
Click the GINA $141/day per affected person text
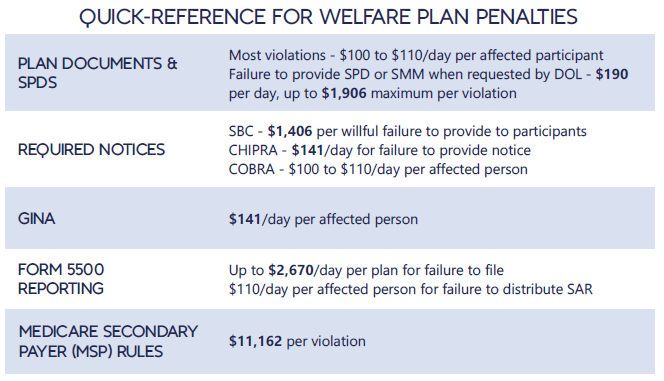(323, 219)
